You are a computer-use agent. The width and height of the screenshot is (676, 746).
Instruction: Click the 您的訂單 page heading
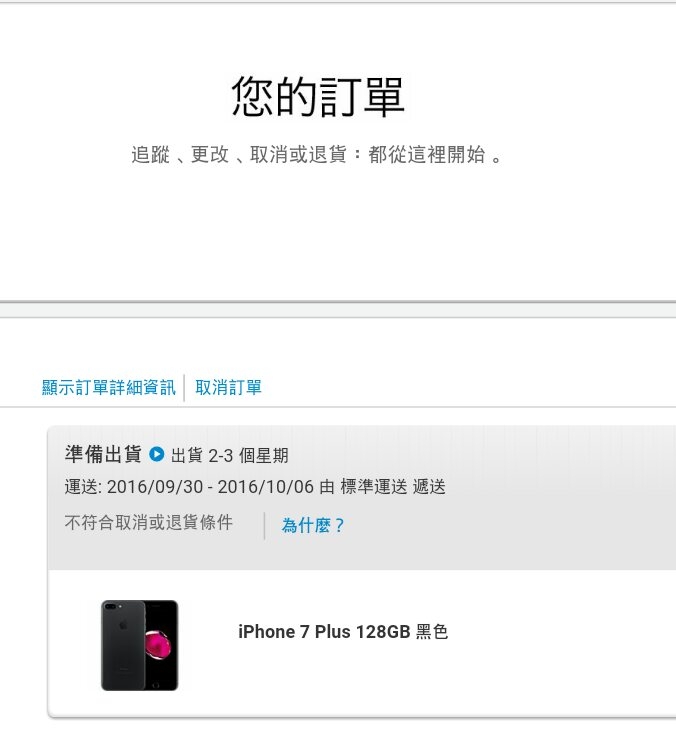point(318,97)
